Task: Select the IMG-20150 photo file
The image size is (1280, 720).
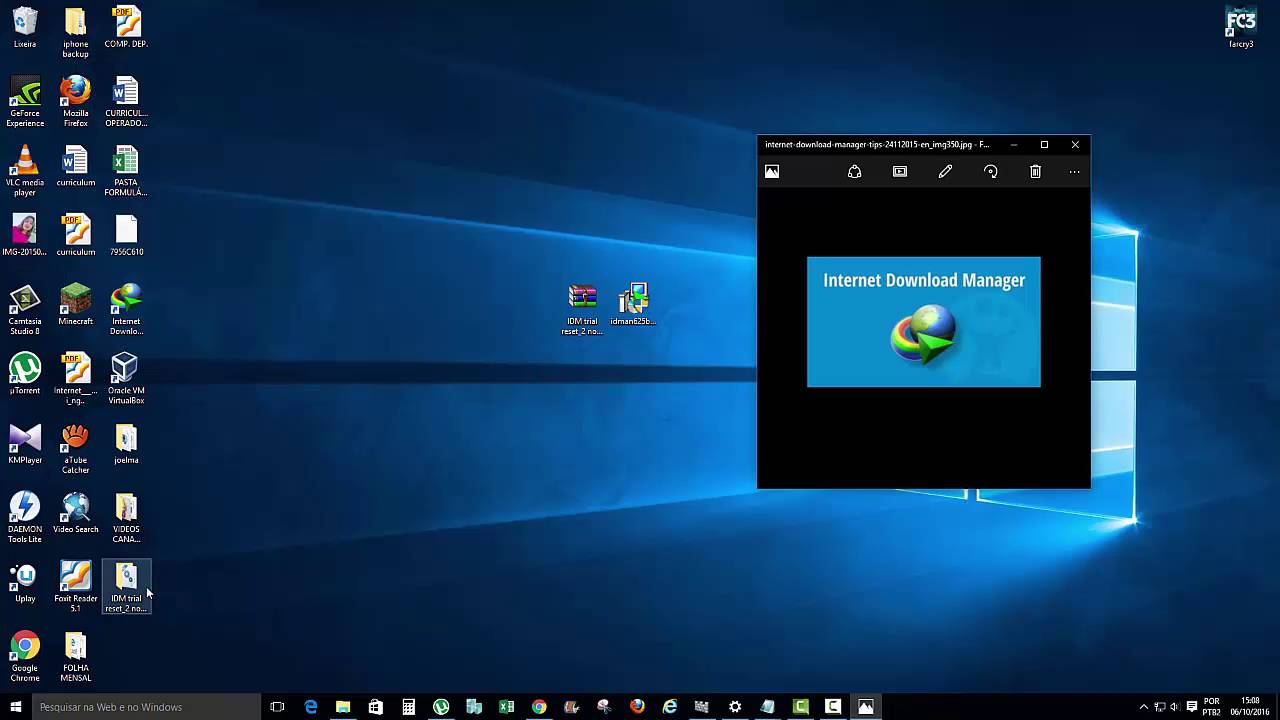Action: pos(25,236)
